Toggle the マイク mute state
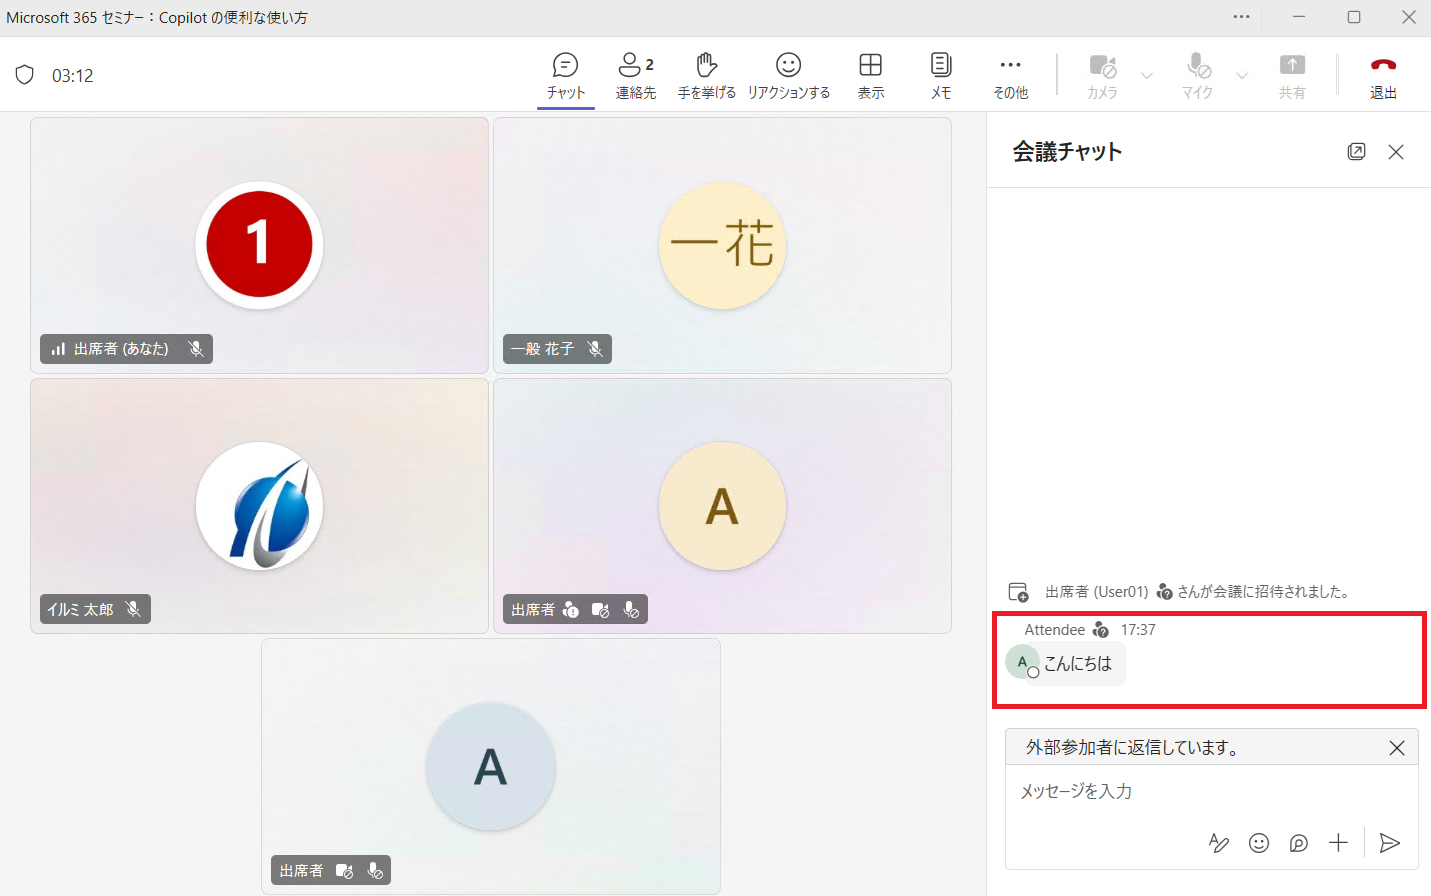Viewport: 1431px width, 896px height. (1198, 76)
